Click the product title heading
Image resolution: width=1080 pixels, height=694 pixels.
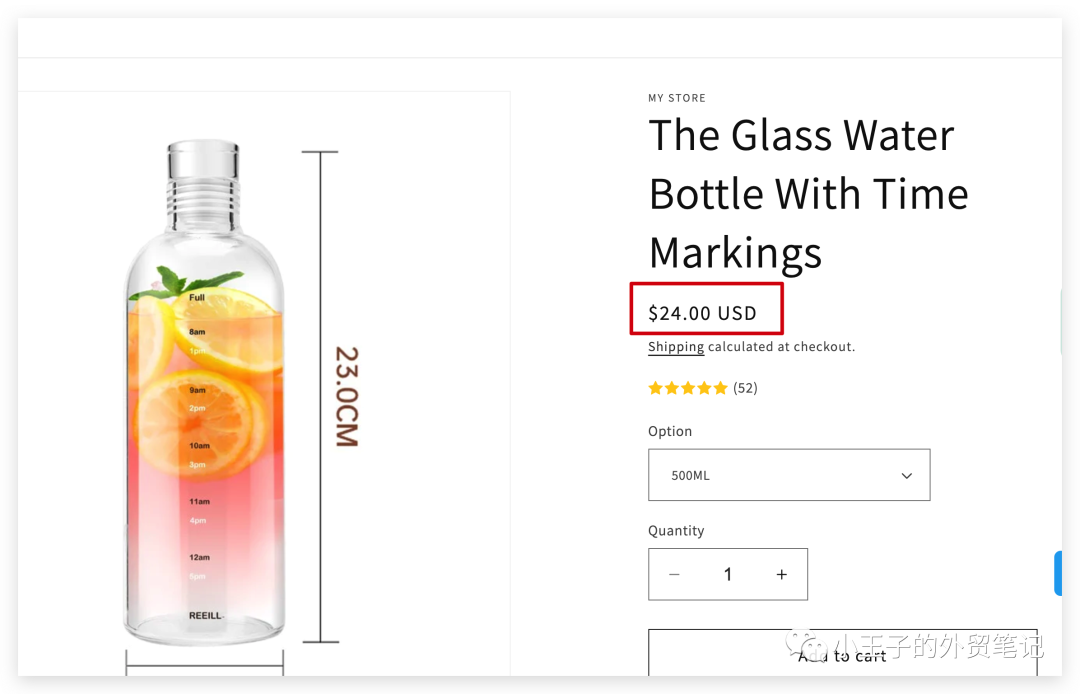(x=808, y=194)
